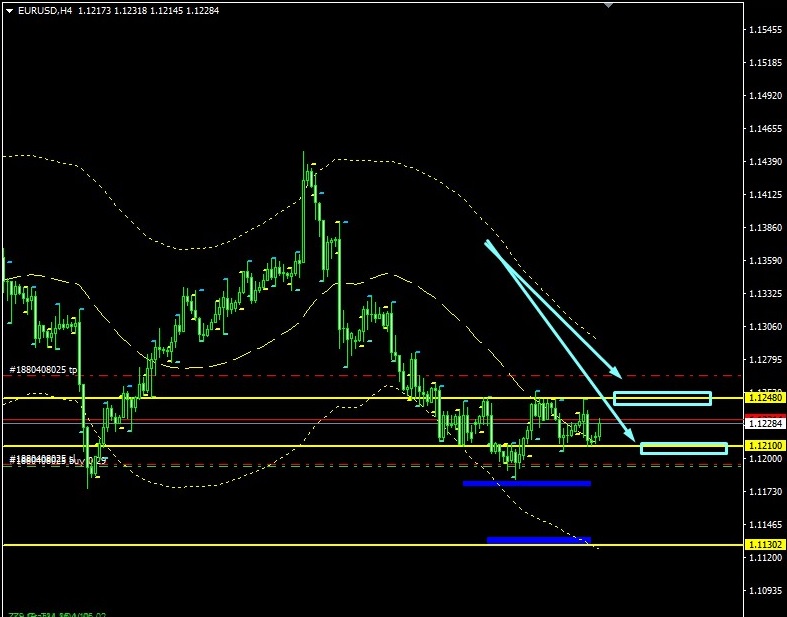The width and height of the screenshot is (787, 617).
Task: Click the lower cyan arrow's arrowhead
Action: click(632, 436)
